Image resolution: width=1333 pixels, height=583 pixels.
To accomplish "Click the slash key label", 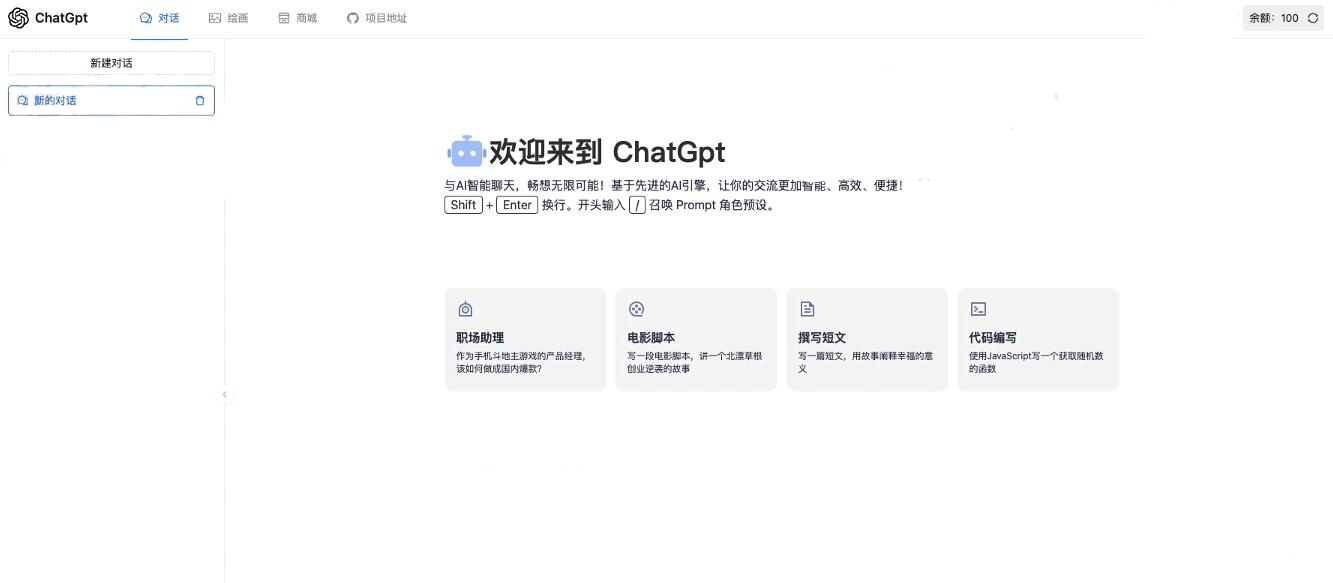I will coord(637,205).
